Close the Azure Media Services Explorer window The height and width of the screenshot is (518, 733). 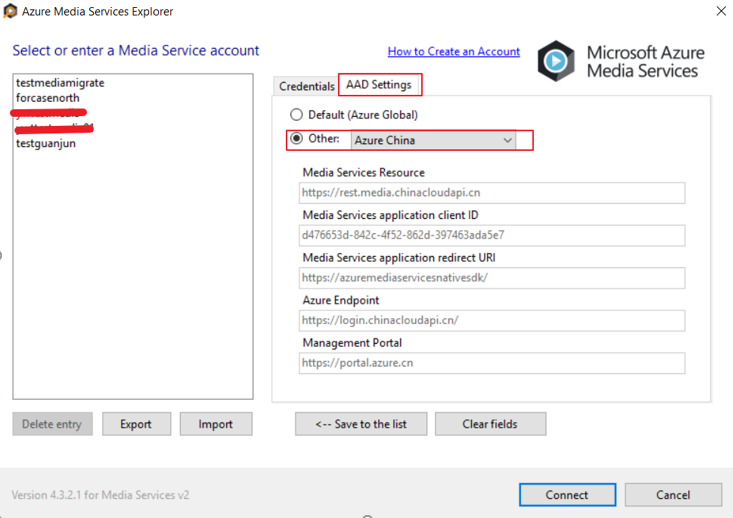point(721,12)
